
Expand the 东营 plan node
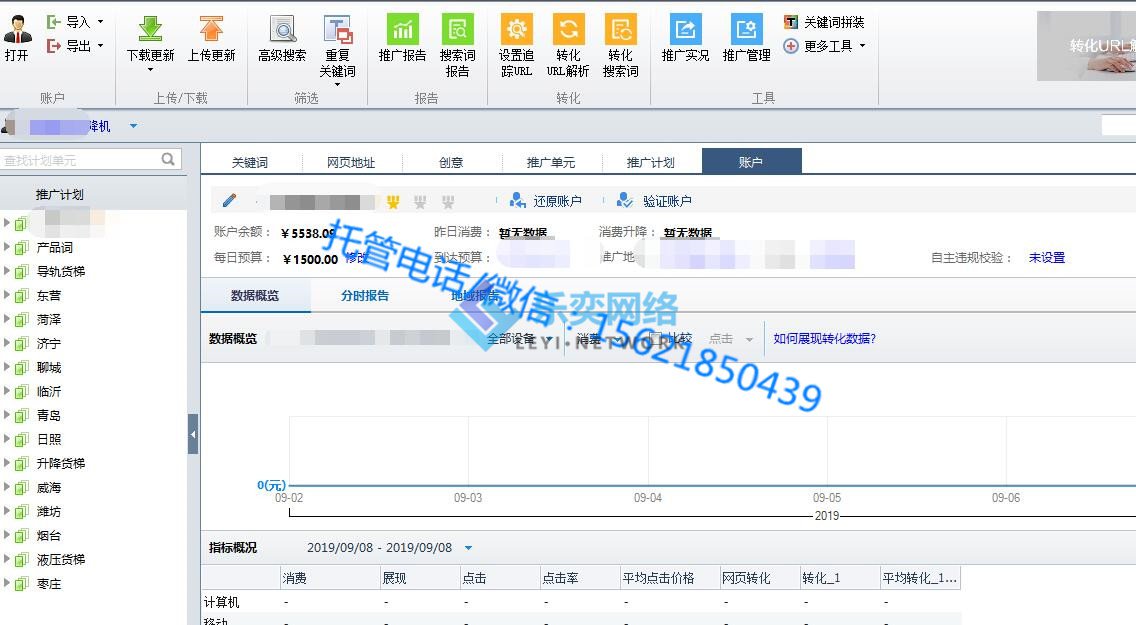(x=7, y=295)
